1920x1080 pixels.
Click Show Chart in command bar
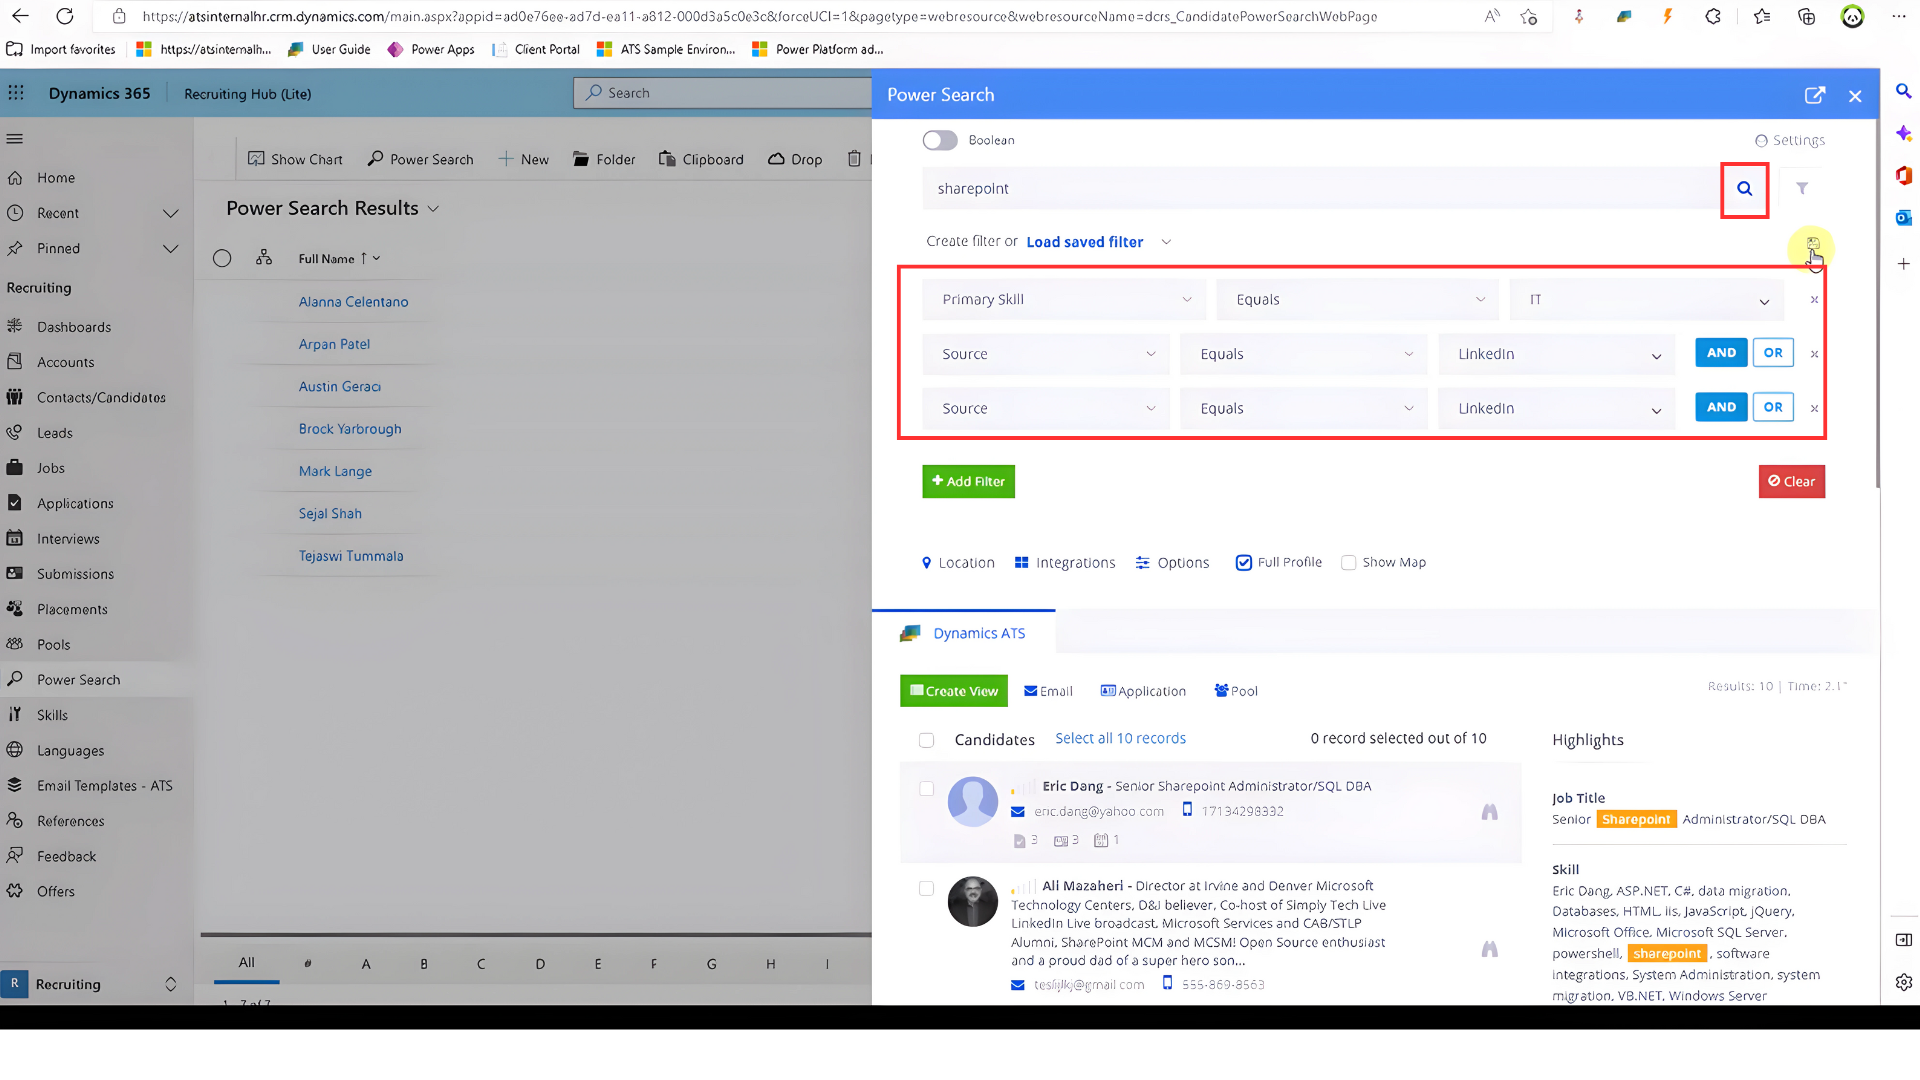(295, 159)
